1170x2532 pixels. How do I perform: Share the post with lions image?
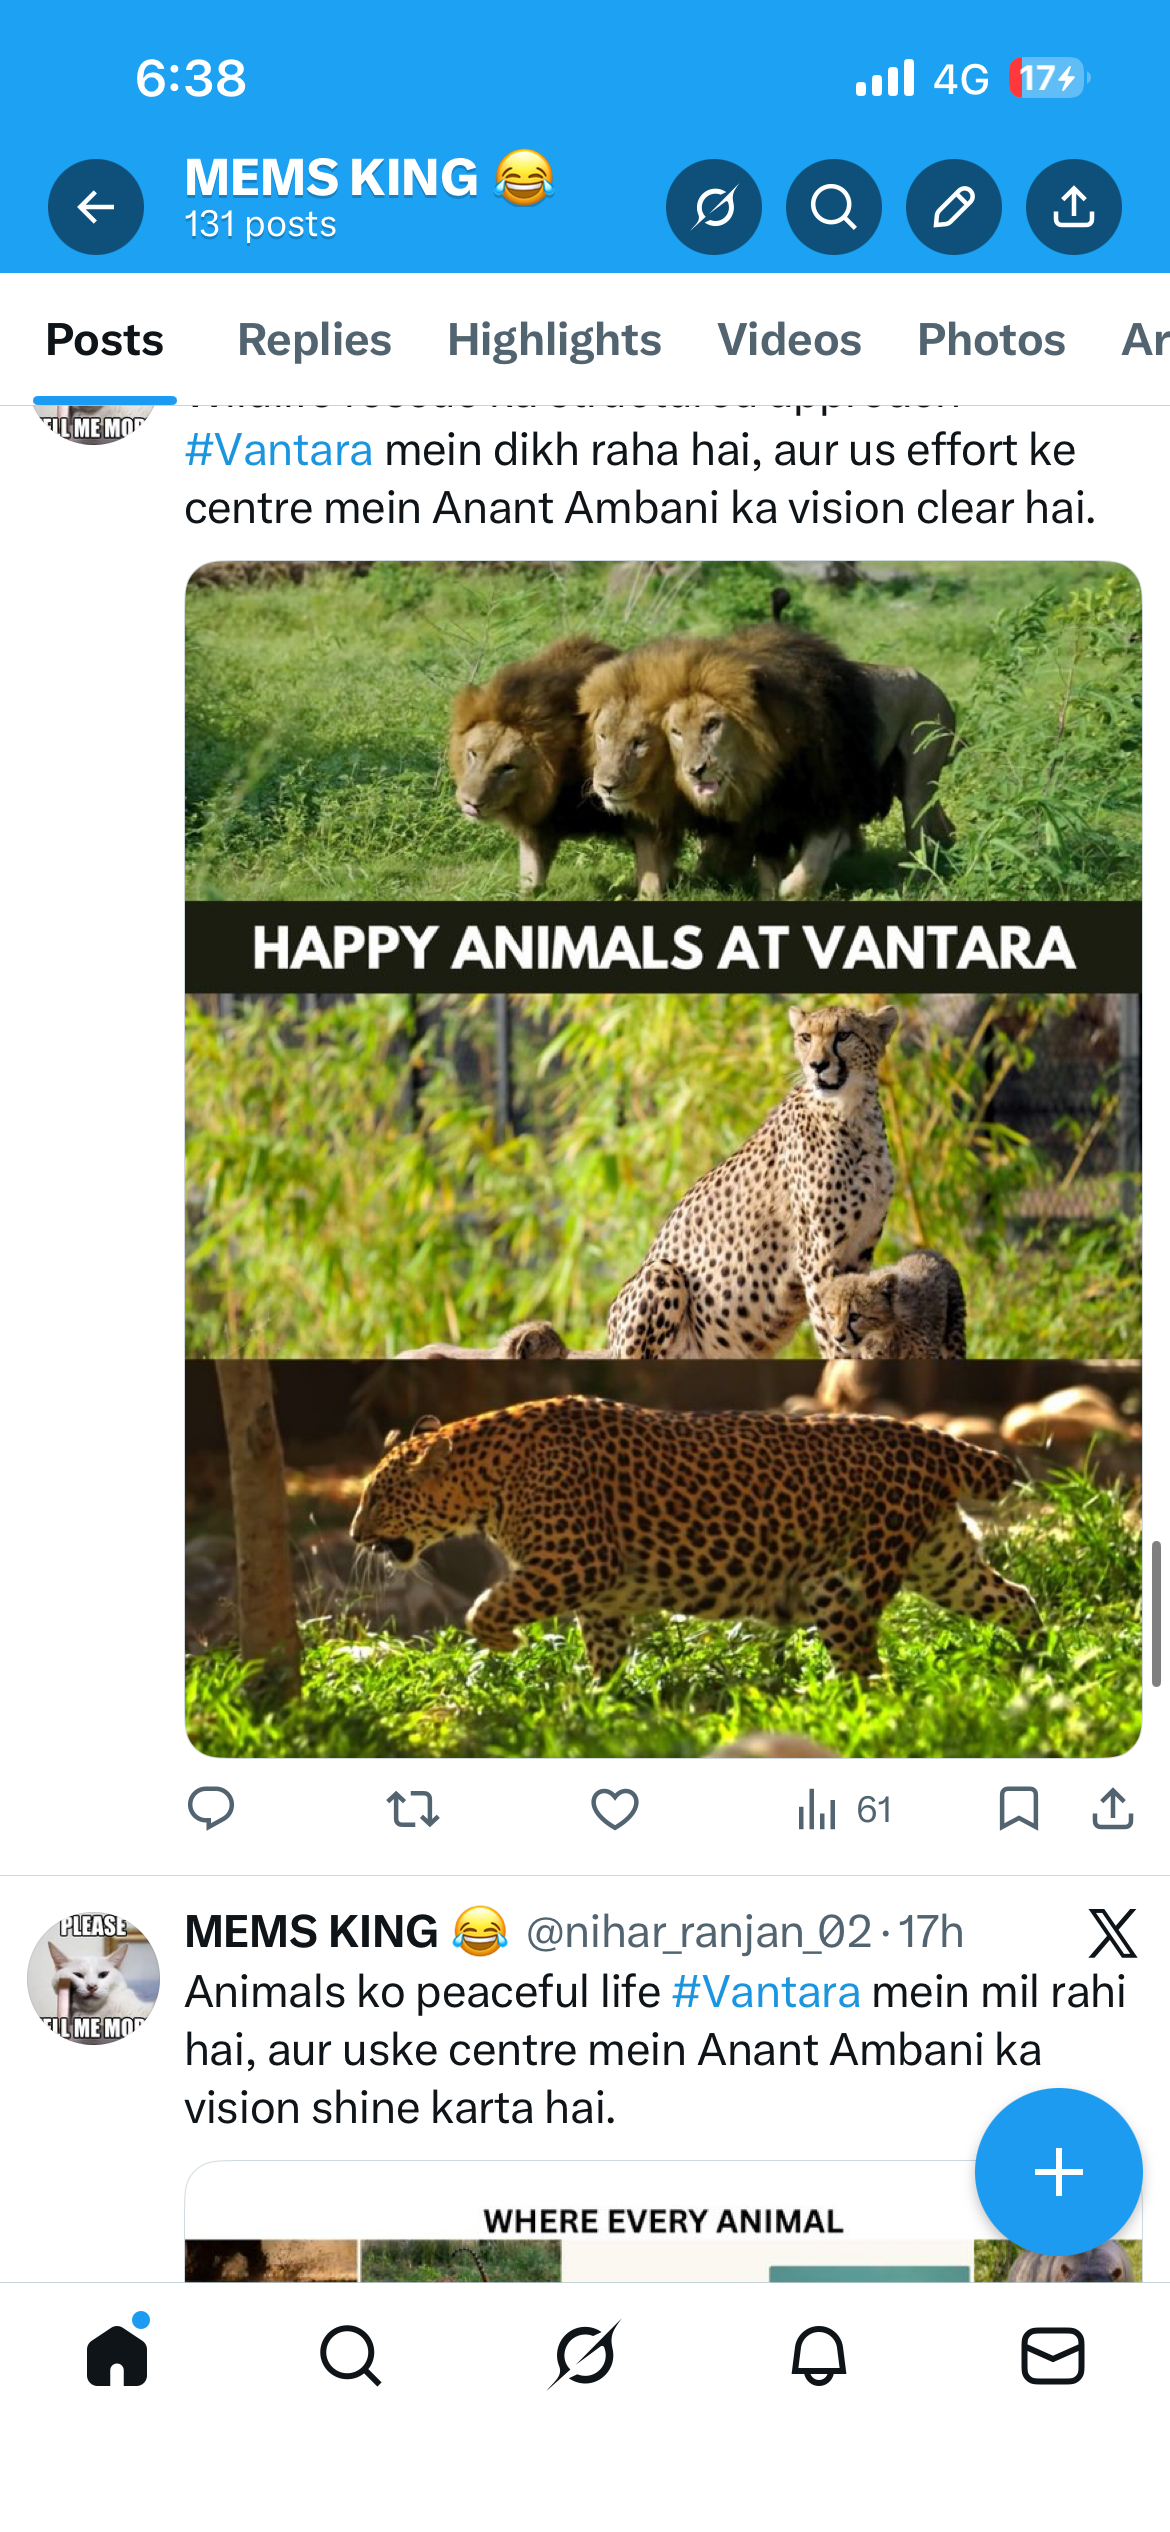coord(1112,1809)
